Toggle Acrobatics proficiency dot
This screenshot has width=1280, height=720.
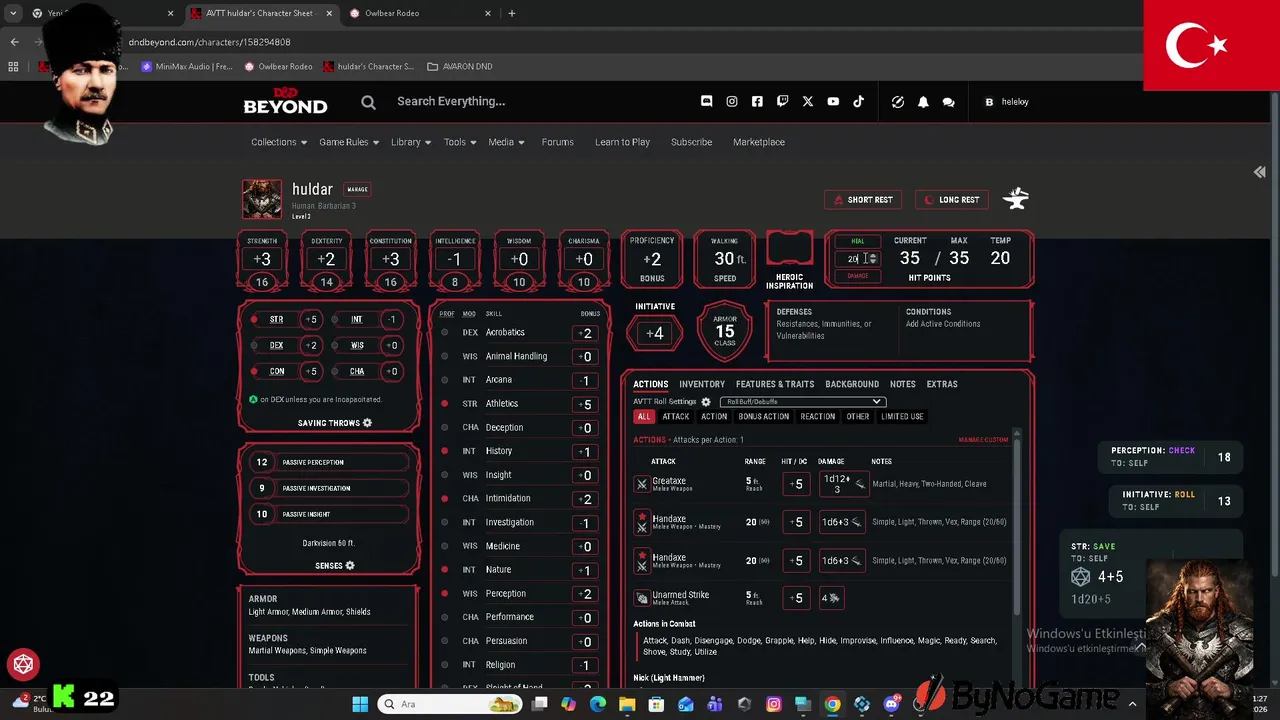pyautogui.click(x=445, y=332)
